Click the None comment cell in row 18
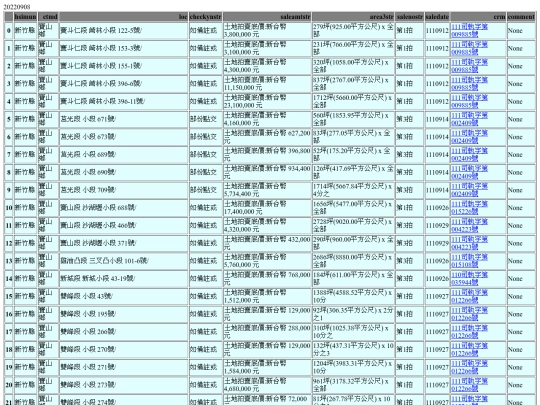This screenshot has height=405, width=540. [x=521, y=350]
